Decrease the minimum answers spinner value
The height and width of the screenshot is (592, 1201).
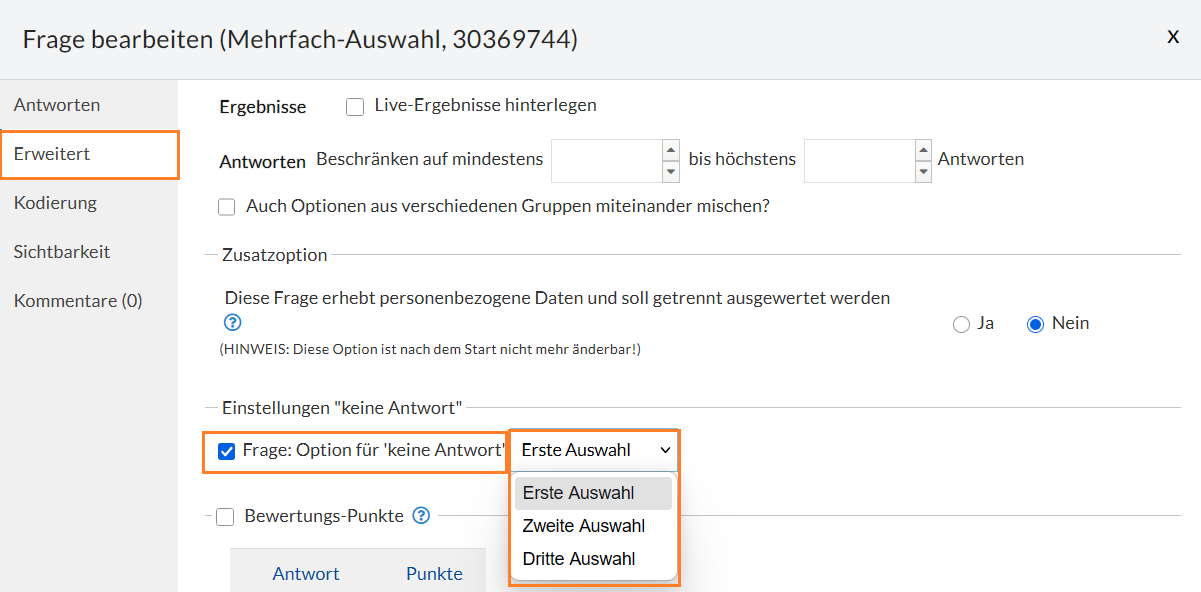tap(671, 171)
